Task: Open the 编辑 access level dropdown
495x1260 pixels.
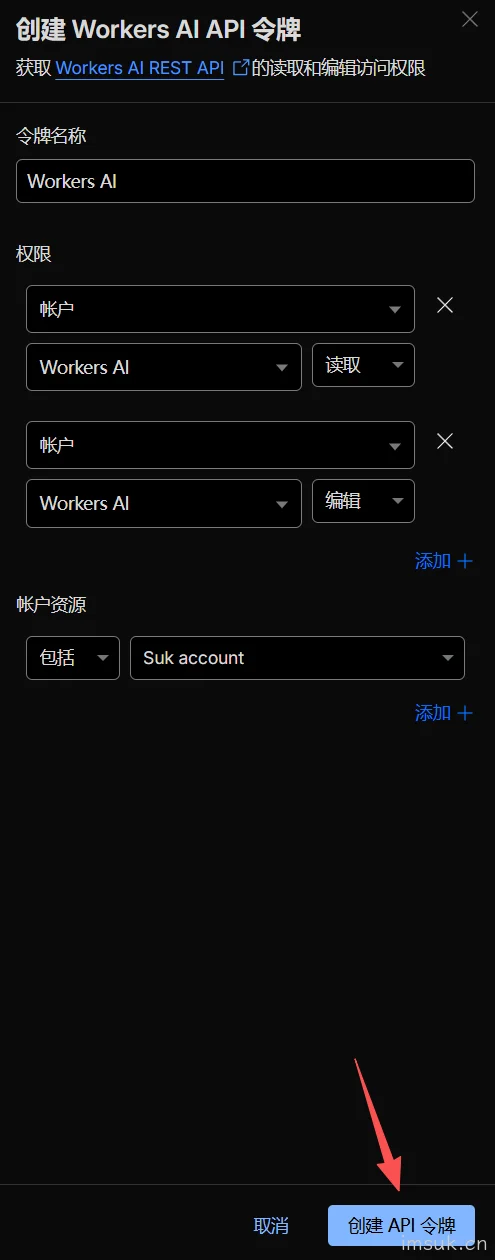Action: [x=363, y=501]
